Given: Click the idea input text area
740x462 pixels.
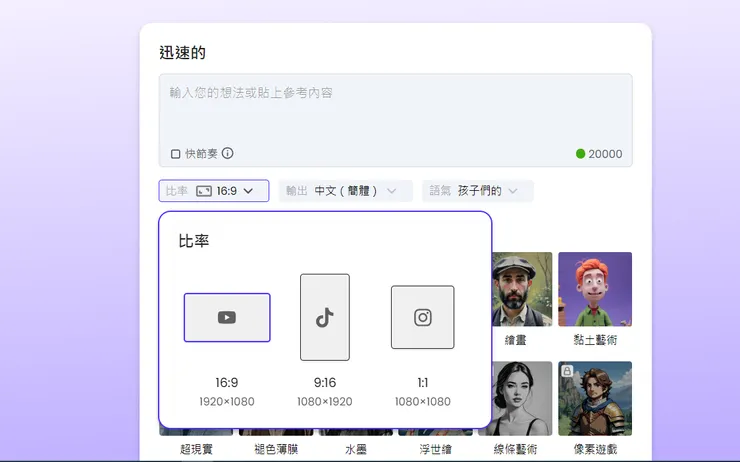Looking at the screenshot, I should coord(395,120).
